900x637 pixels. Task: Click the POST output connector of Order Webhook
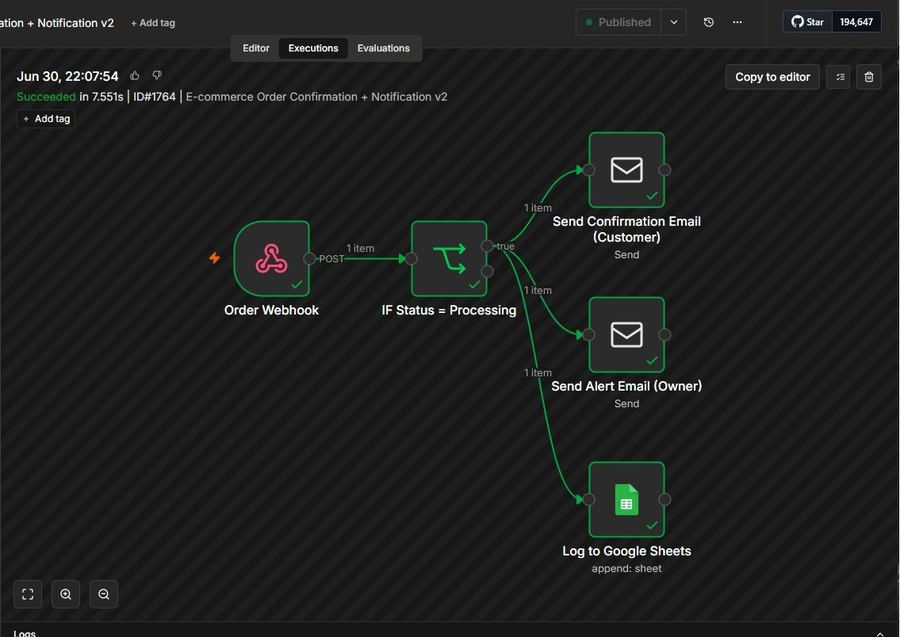click(x=309, y=258)
